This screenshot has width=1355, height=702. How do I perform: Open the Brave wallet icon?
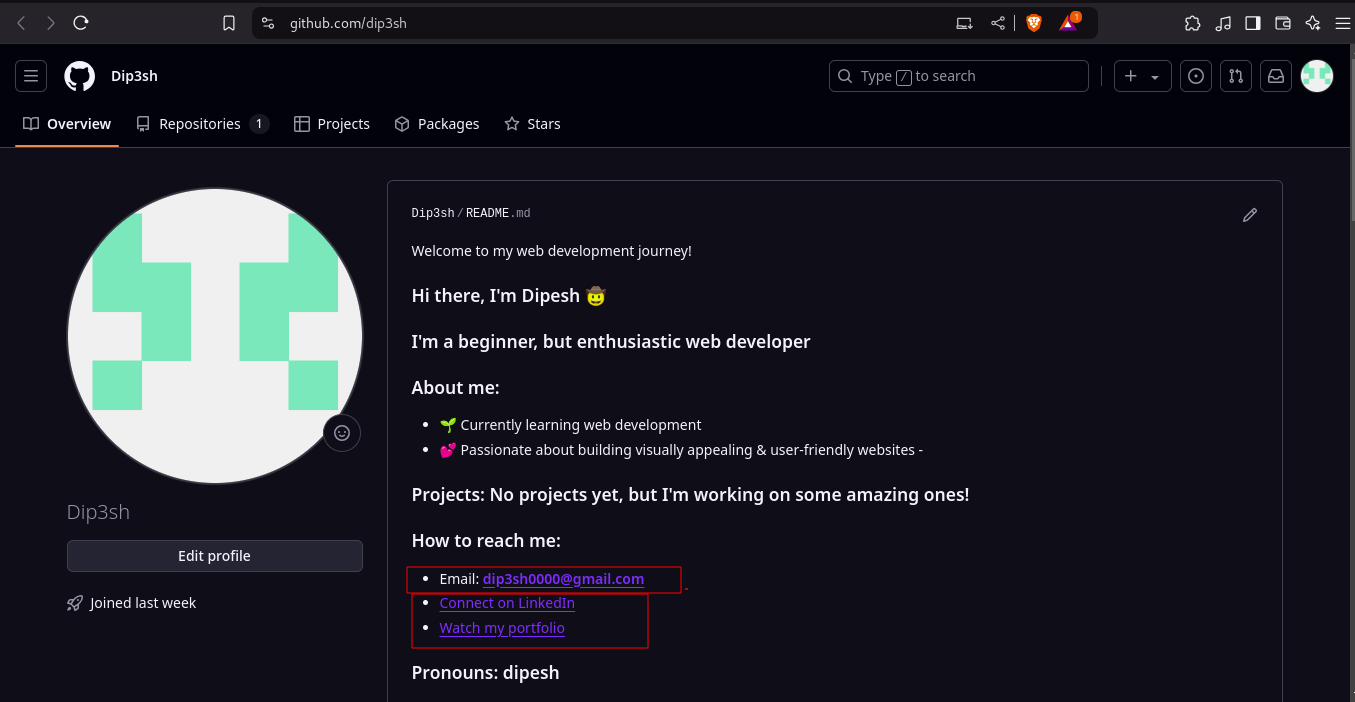pos(1282,22)
